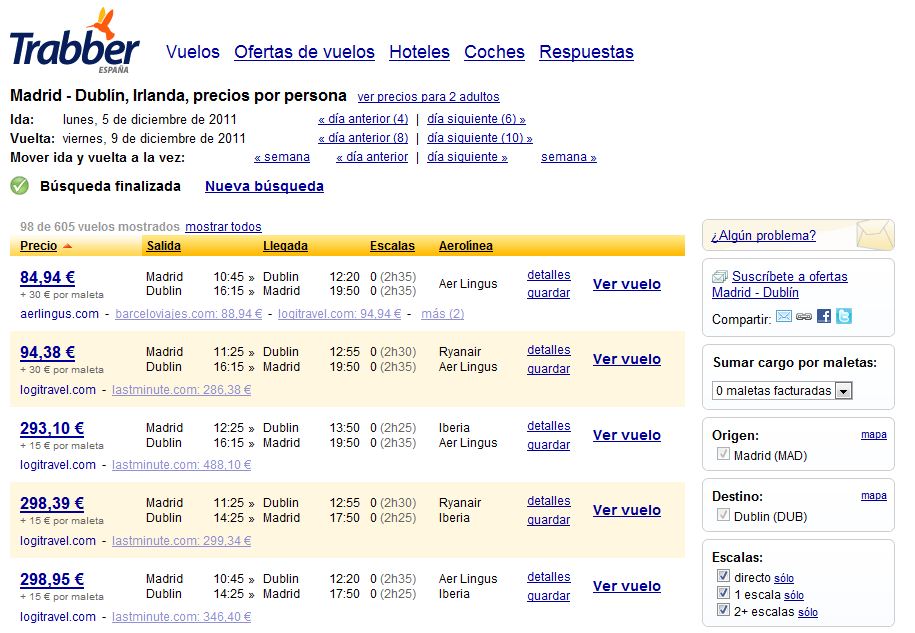The height and width of the screenshot is (633, 915).
Task: Move outbound to día siguiente (6)
Action: click(476, 119)
